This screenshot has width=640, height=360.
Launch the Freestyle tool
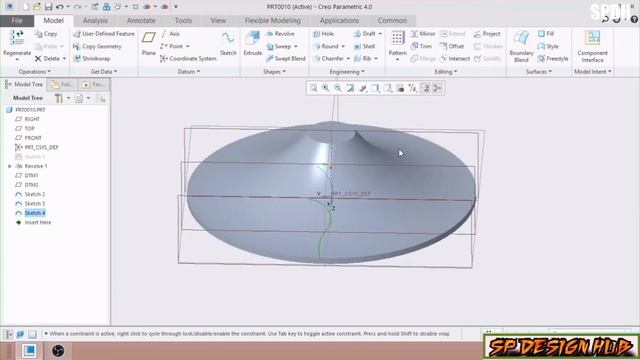[x=553, y=59]
